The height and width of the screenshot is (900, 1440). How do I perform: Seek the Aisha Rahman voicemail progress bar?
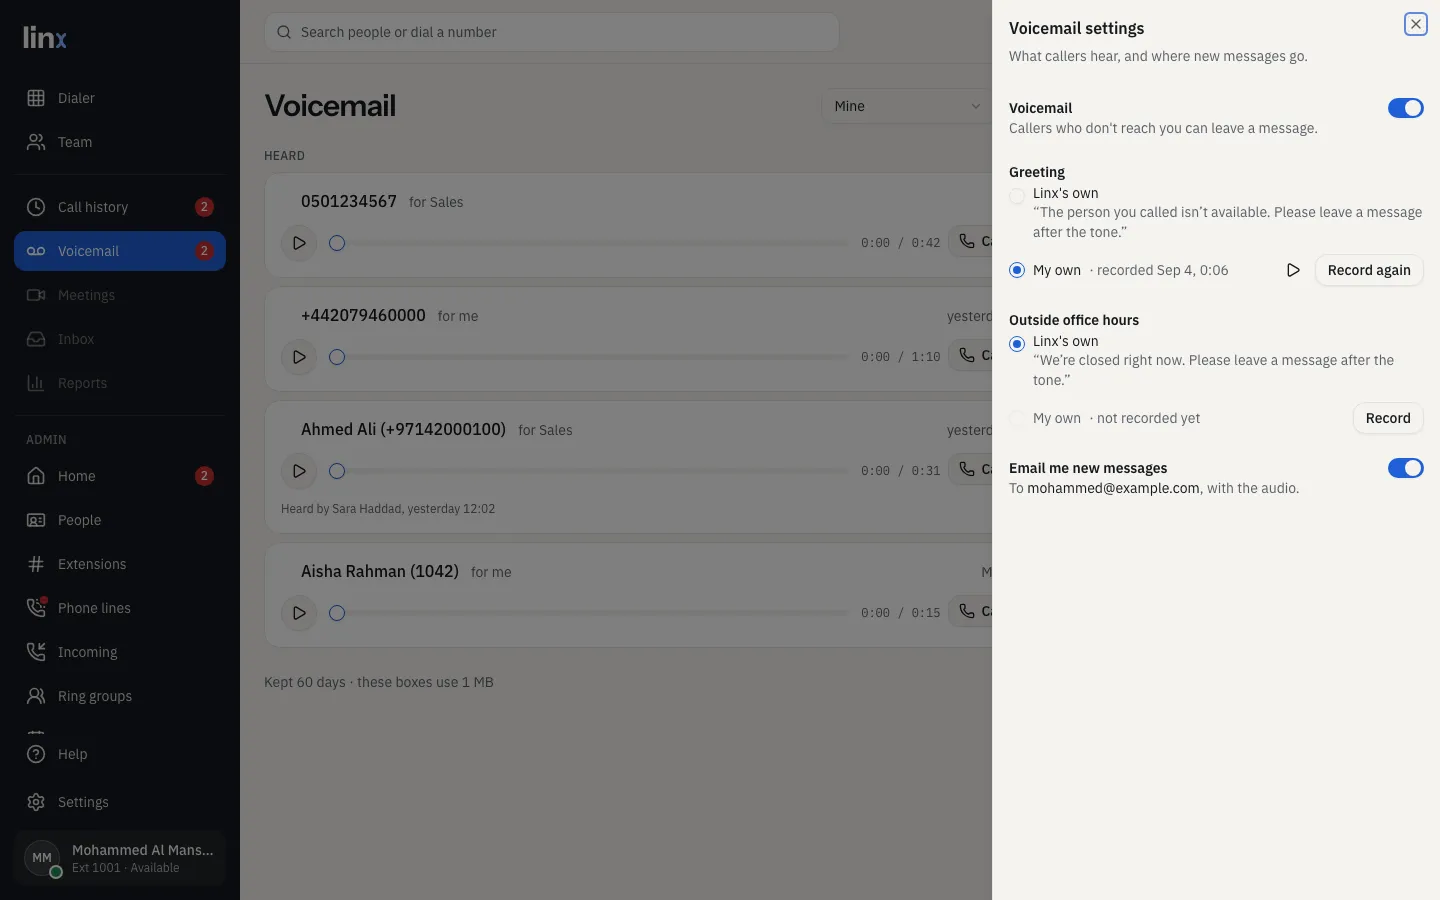pos(589,613)
